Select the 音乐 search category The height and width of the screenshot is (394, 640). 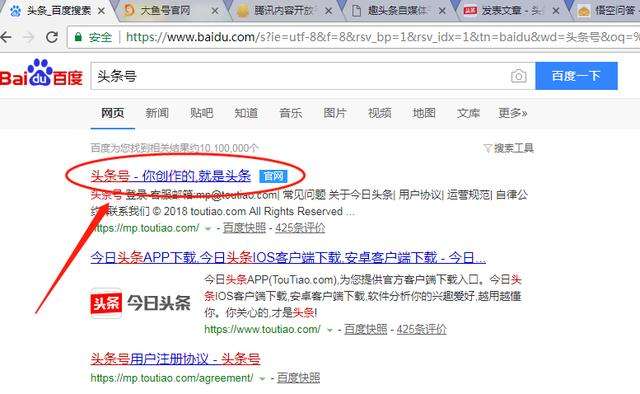[291, 113]
